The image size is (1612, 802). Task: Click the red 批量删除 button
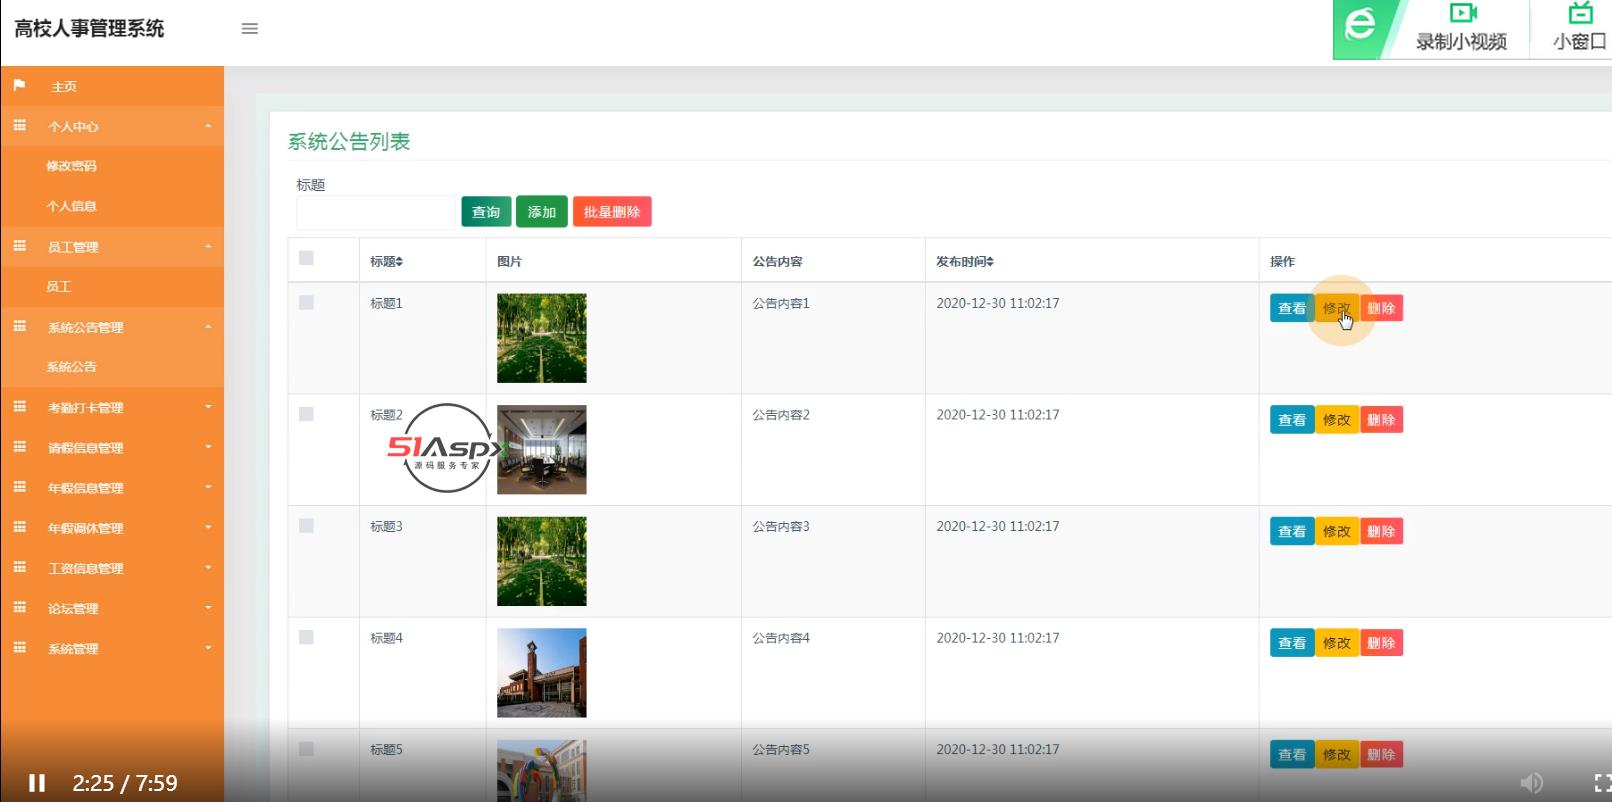click(x=611, y=212)
